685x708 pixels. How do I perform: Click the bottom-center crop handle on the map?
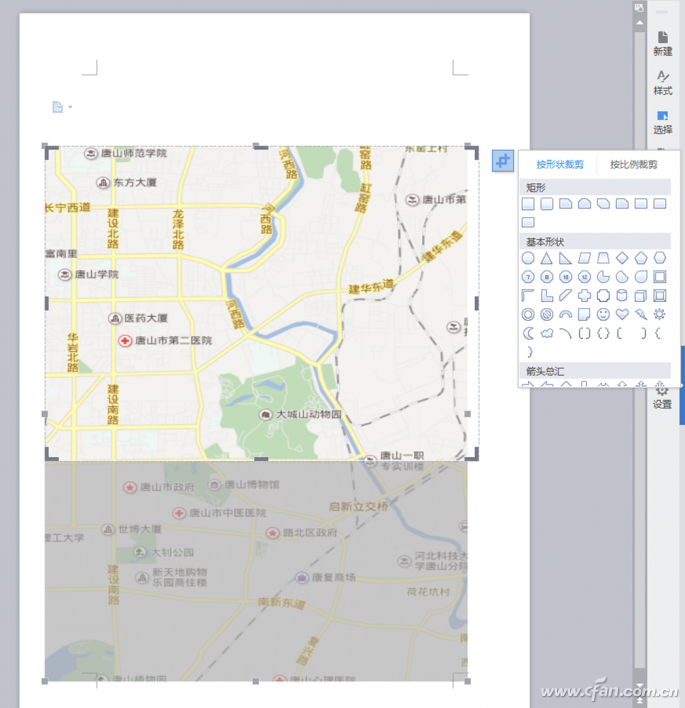click(261, 459)
